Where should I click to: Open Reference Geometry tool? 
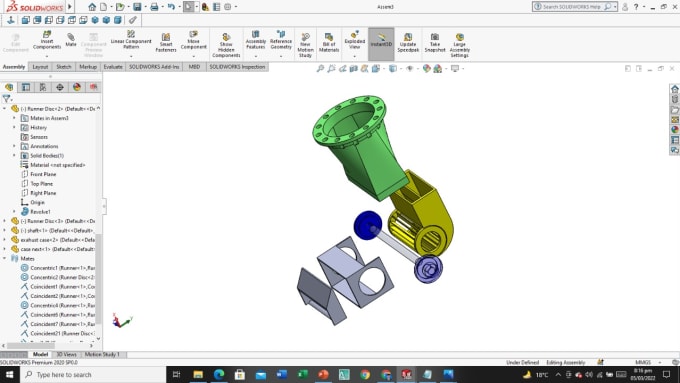(281, 40)
